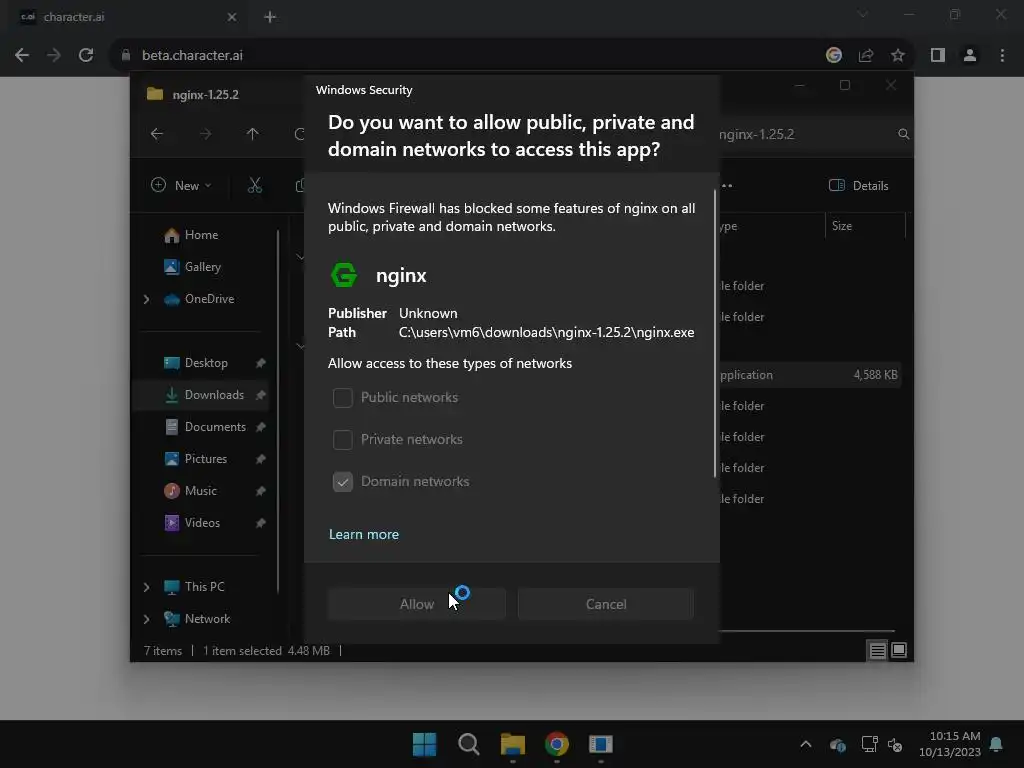This screenshot has height=768, width=1024.
Task: Open Chrome side panel icon
Action: (938, 56)
